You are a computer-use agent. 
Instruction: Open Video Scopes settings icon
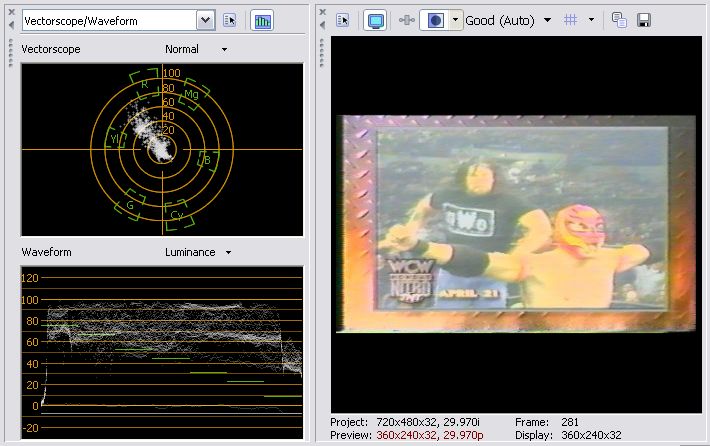coord(230,20)
